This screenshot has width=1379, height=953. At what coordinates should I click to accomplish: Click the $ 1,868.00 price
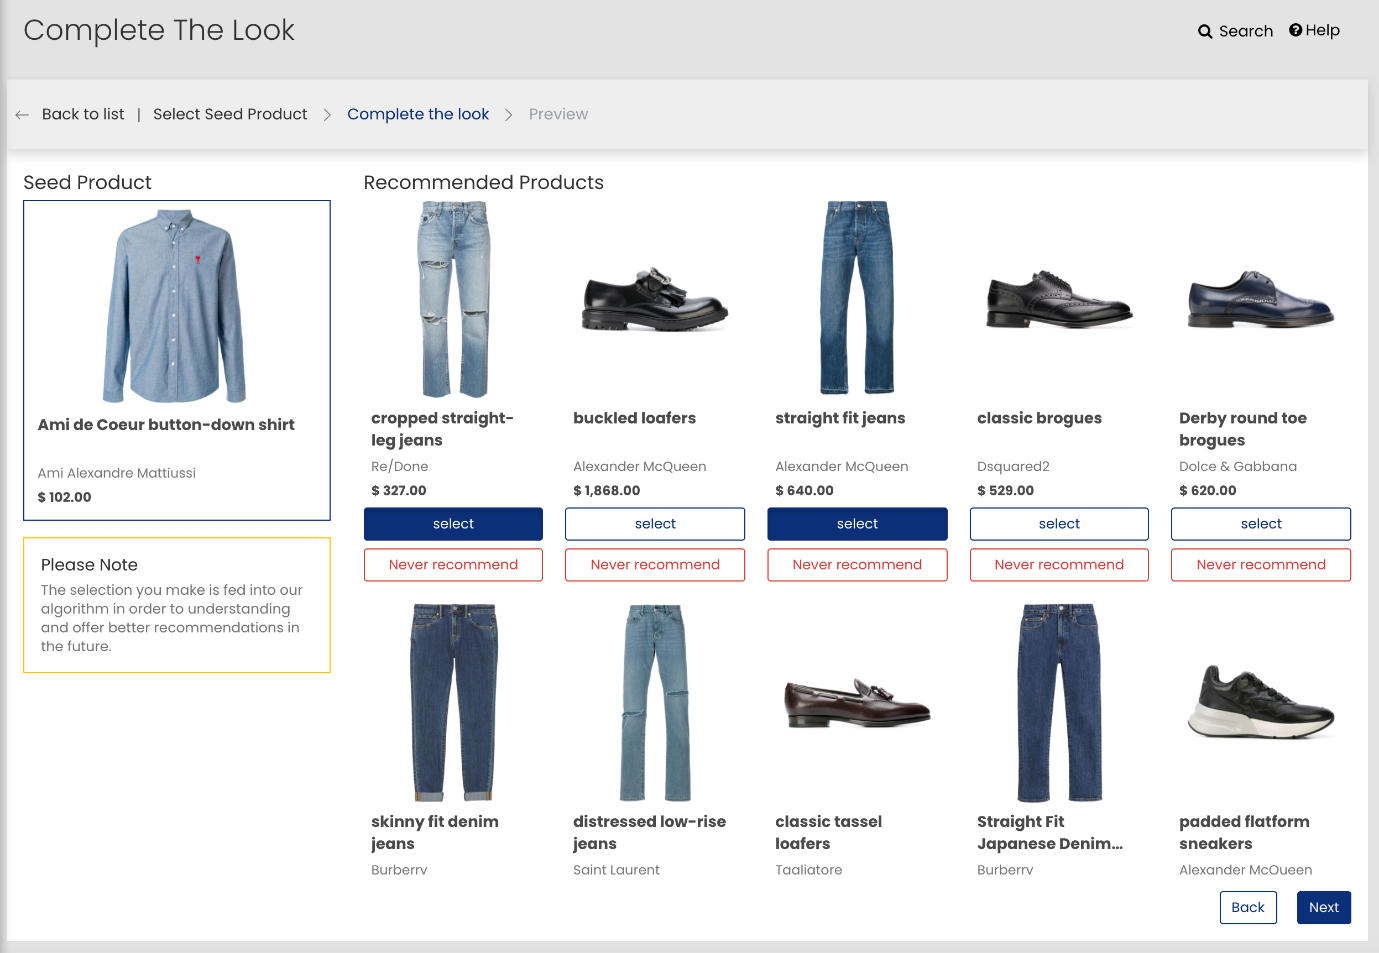point(607,491)
